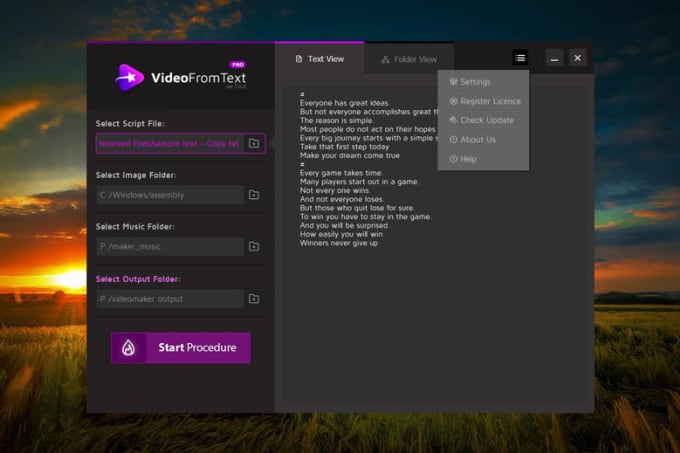Click the line 'And not everyone loses.'

point(342,199)
